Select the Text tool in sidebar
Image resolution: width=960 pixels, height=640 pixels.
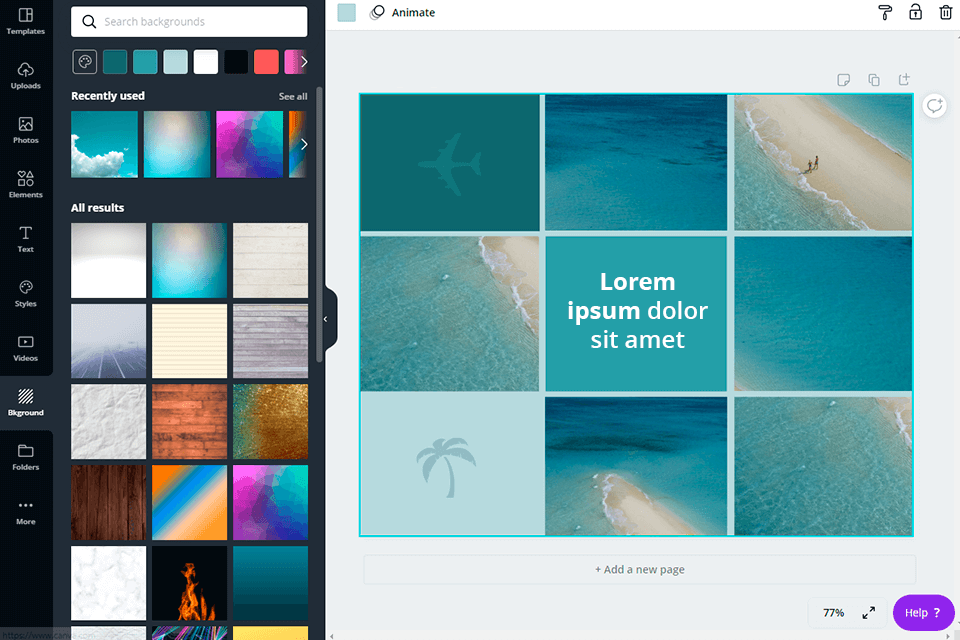coord(26,239)
